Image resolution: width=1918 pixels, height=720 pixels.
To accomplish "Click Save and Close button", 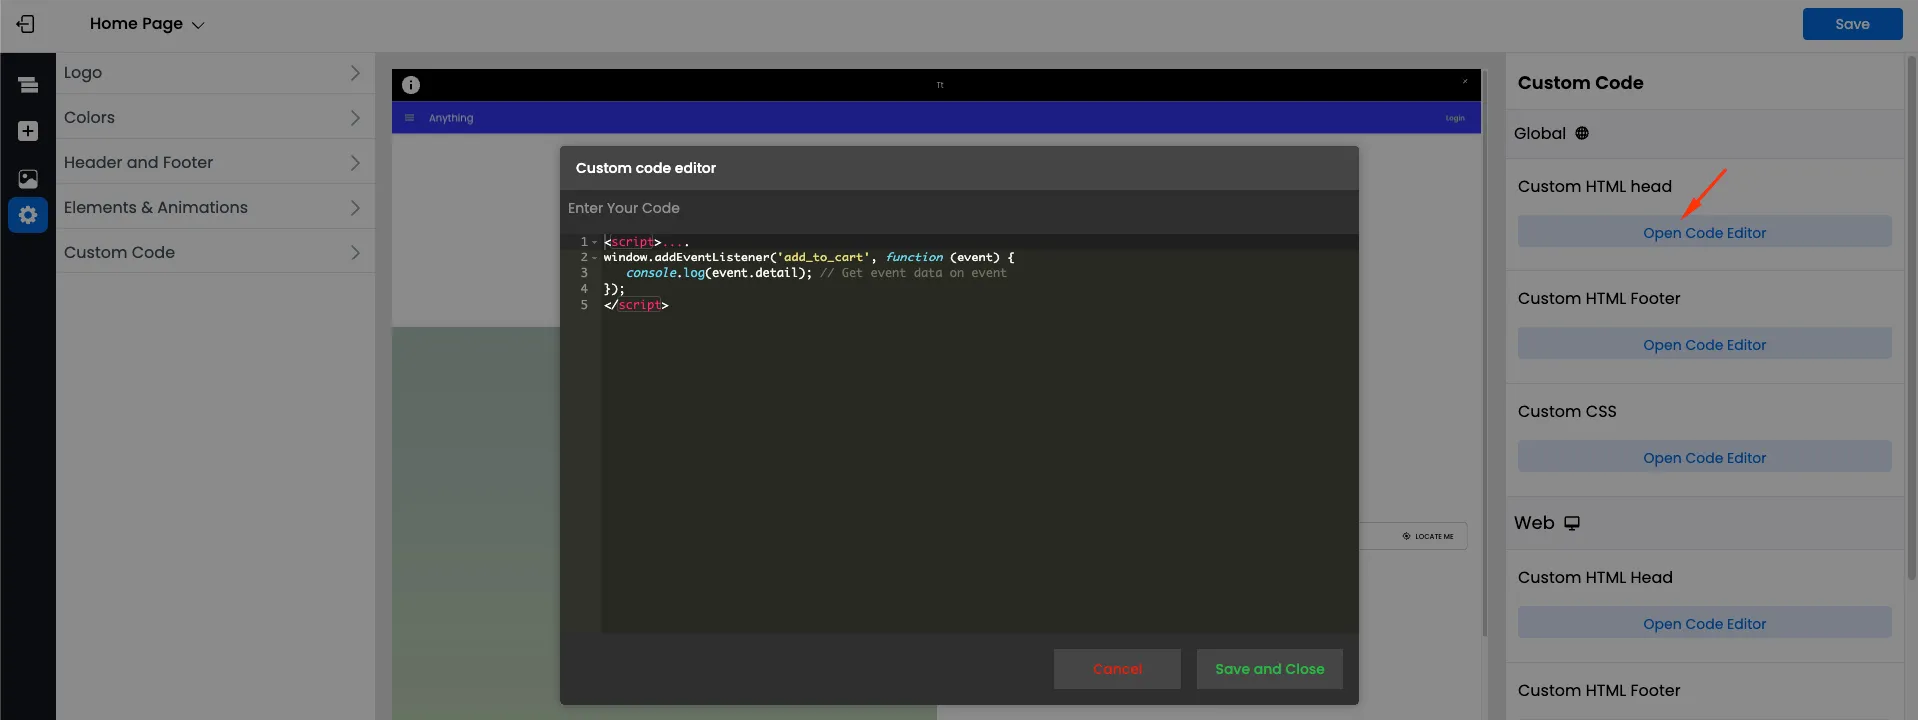I will tap(1270, 669).
